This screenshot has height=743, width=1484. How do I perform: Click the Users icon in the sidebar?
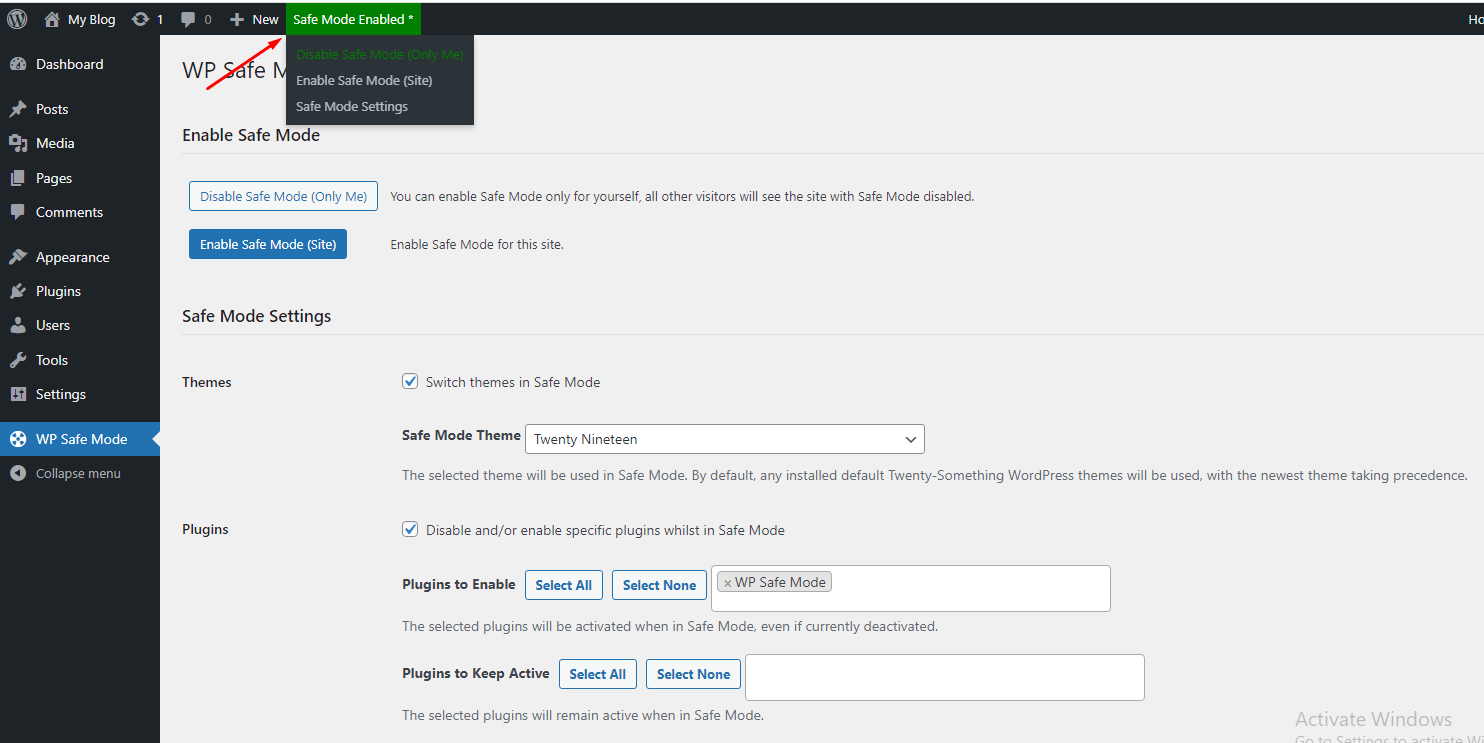tap(17, 325)
